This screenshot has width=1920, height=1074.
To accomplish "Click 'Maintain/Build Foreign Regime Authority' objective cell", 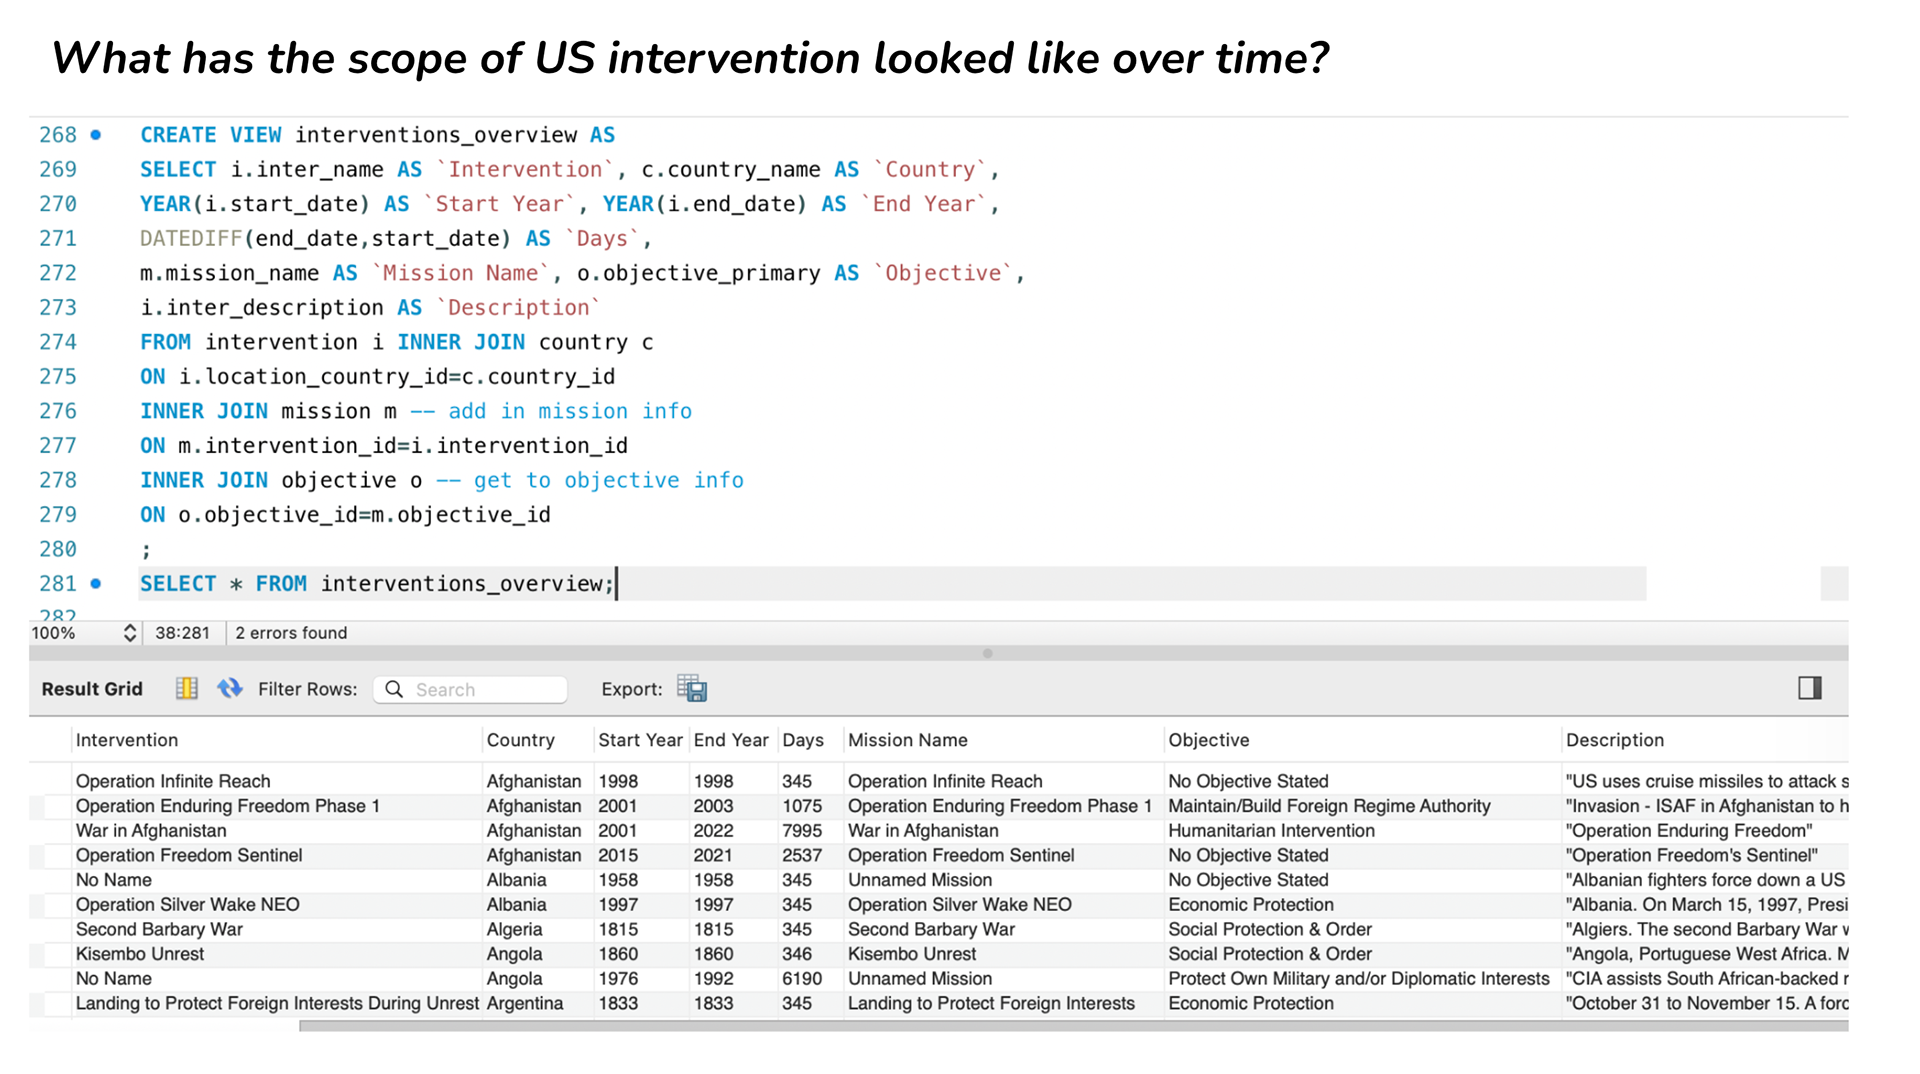I will (x=1329, y=806).
